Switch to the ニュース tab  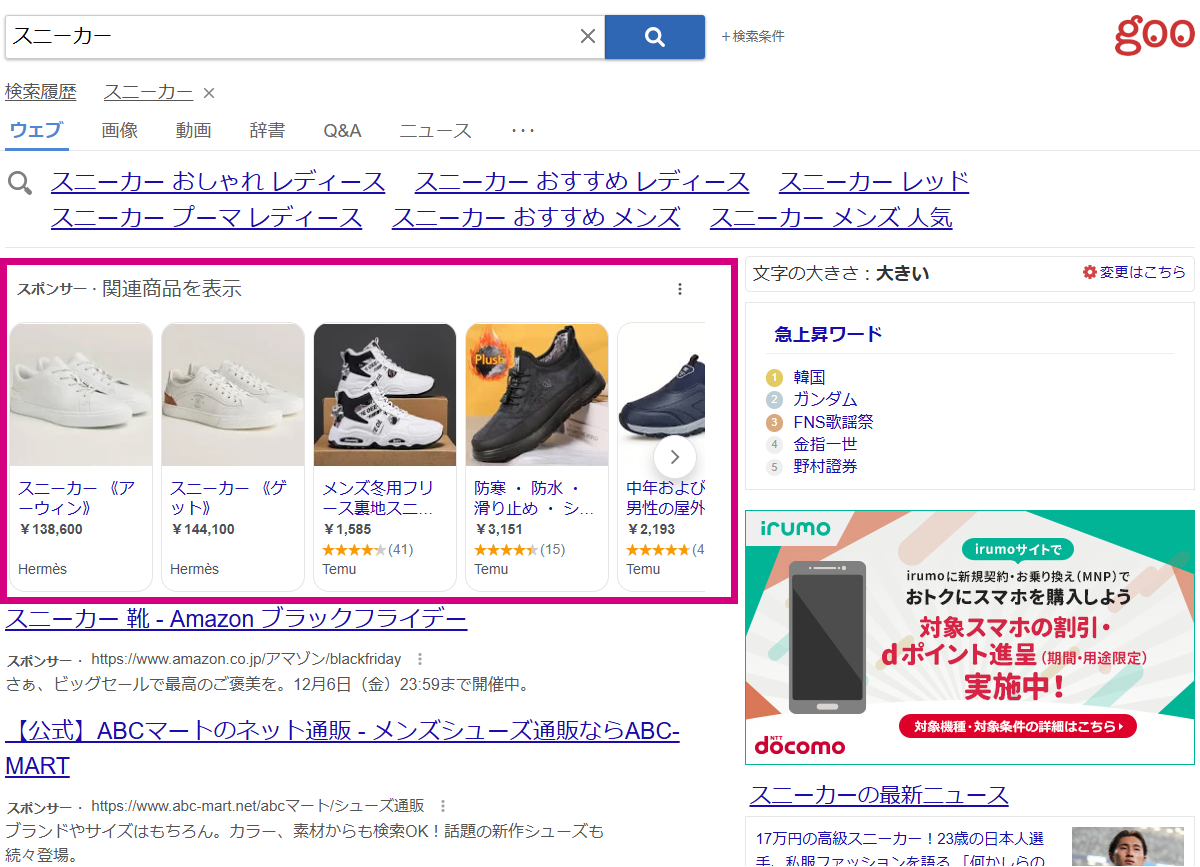436,130
